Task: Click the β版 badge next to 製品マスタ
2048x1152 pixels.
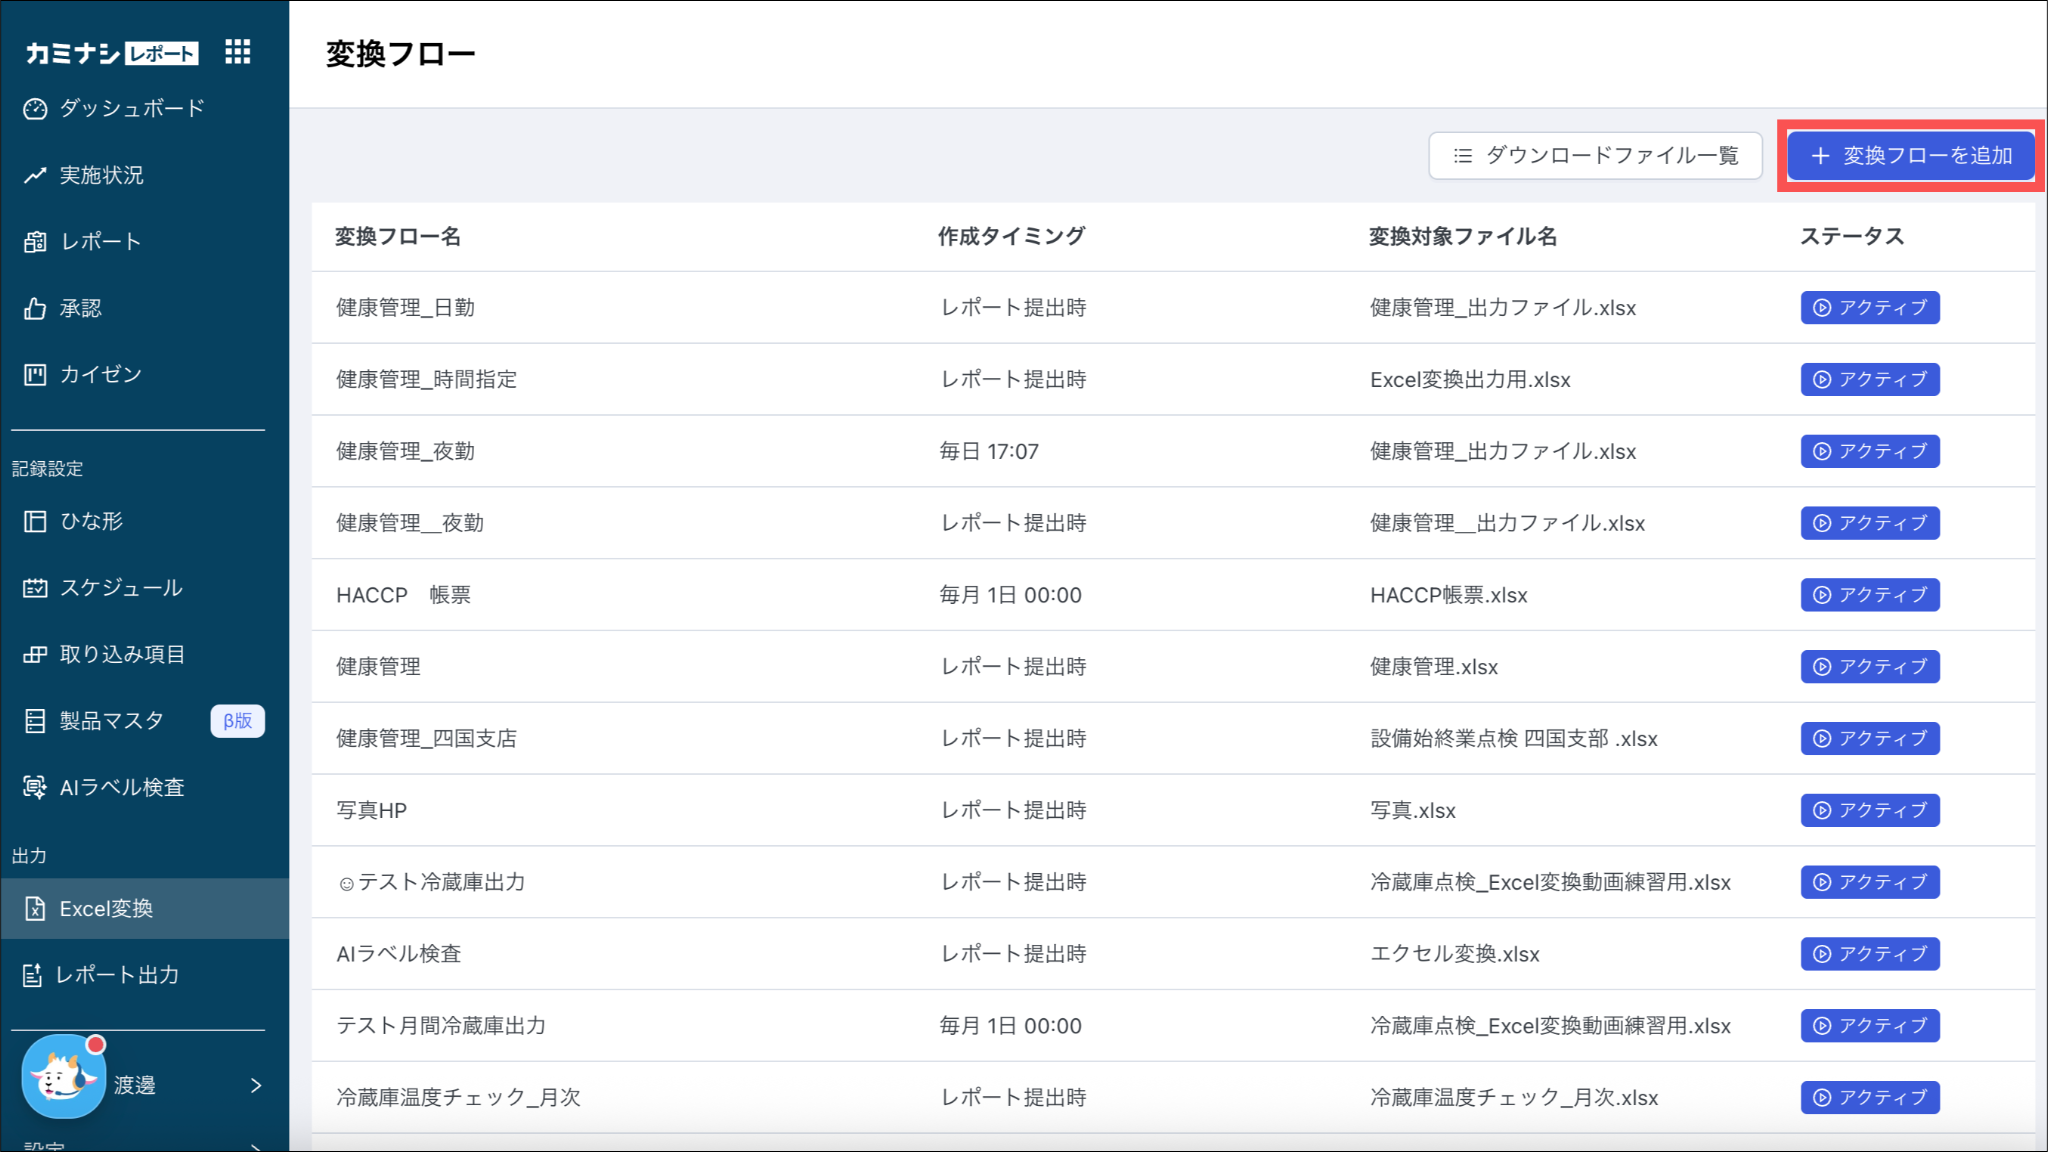Action: [237, 721]
